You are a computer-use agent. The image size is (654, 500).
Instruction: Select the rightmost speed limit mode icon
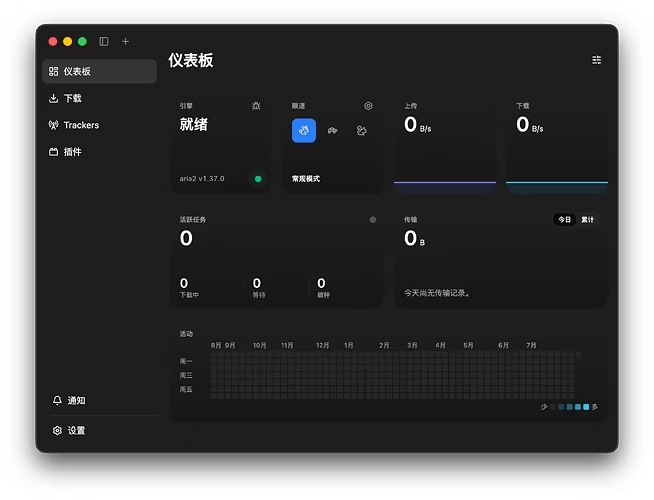click(362, 131)
